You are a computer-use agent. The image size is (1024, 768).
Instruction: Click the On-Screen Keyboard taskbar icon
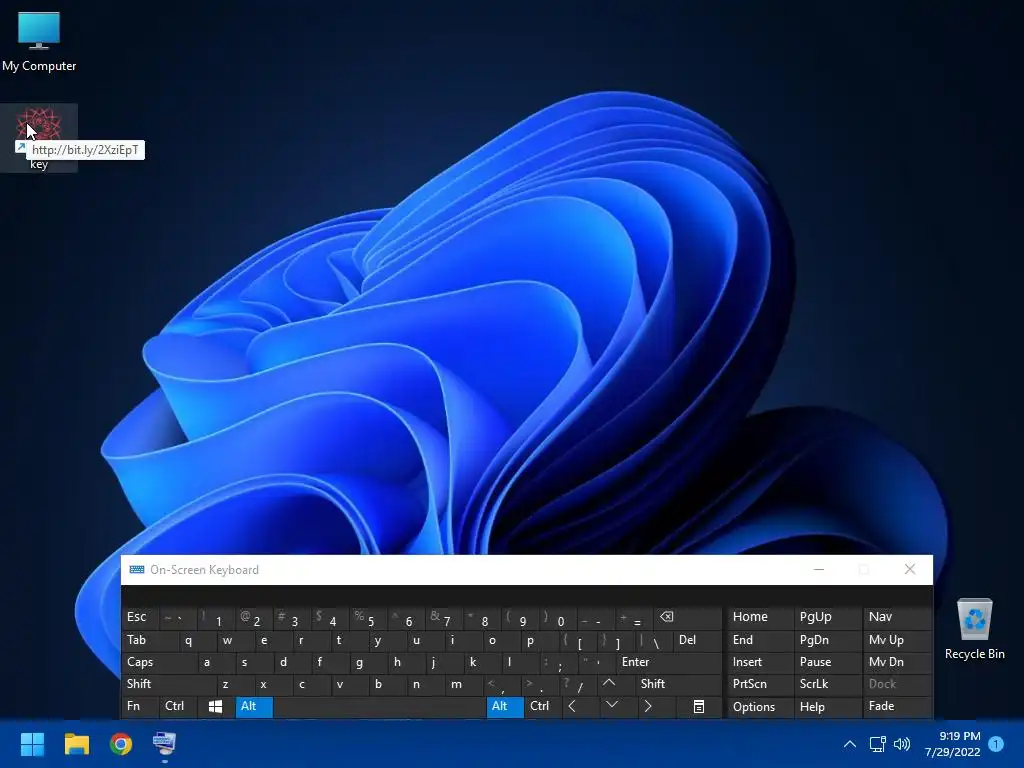(x=164, y=744)
